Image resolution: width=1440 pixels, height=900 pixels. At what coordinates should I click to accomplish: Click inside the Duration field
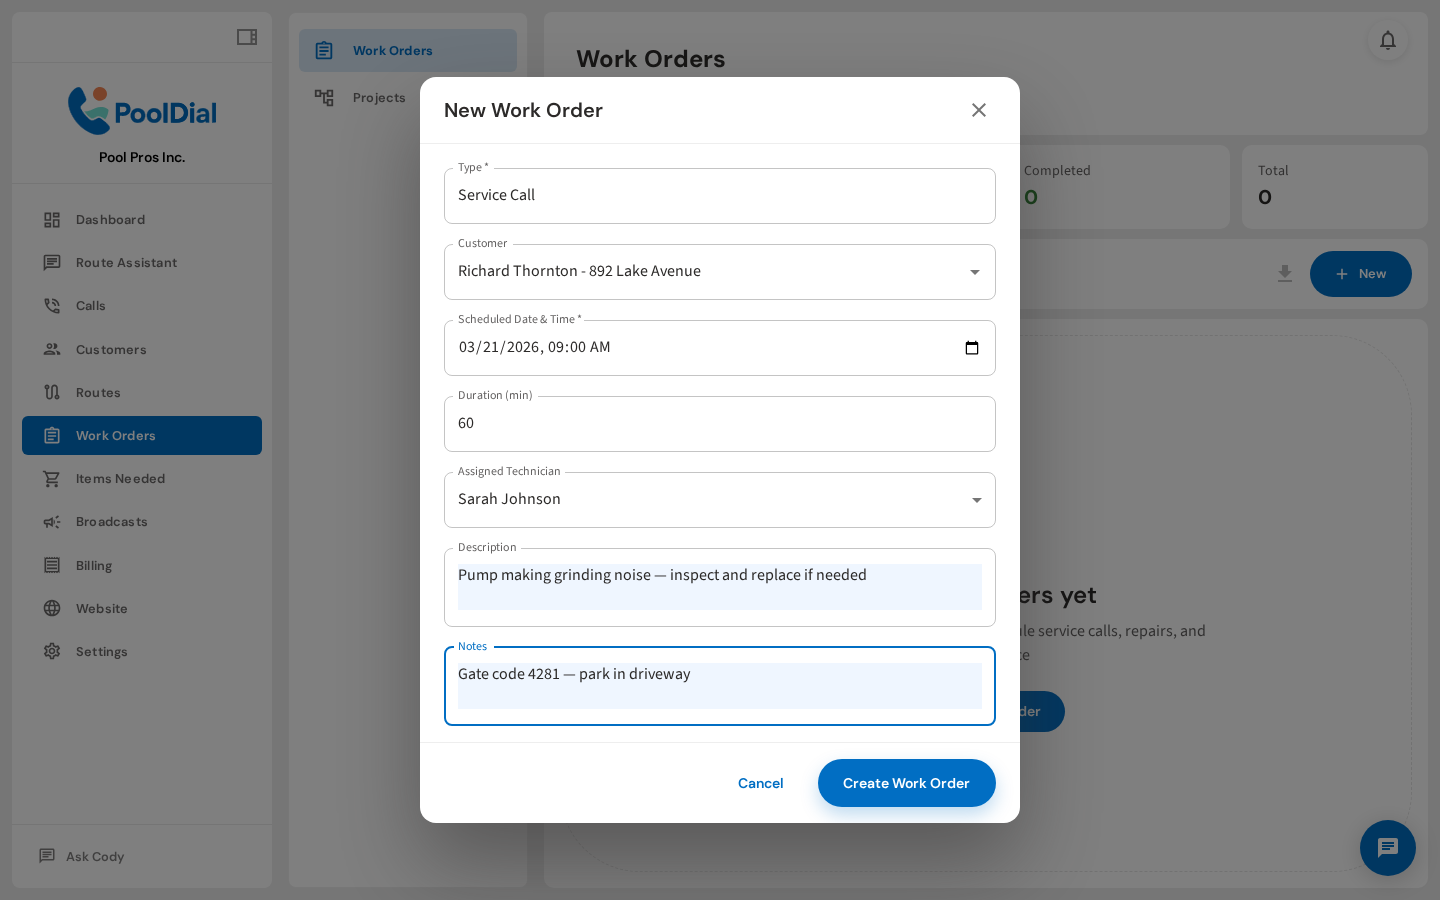tap(720, 423)
